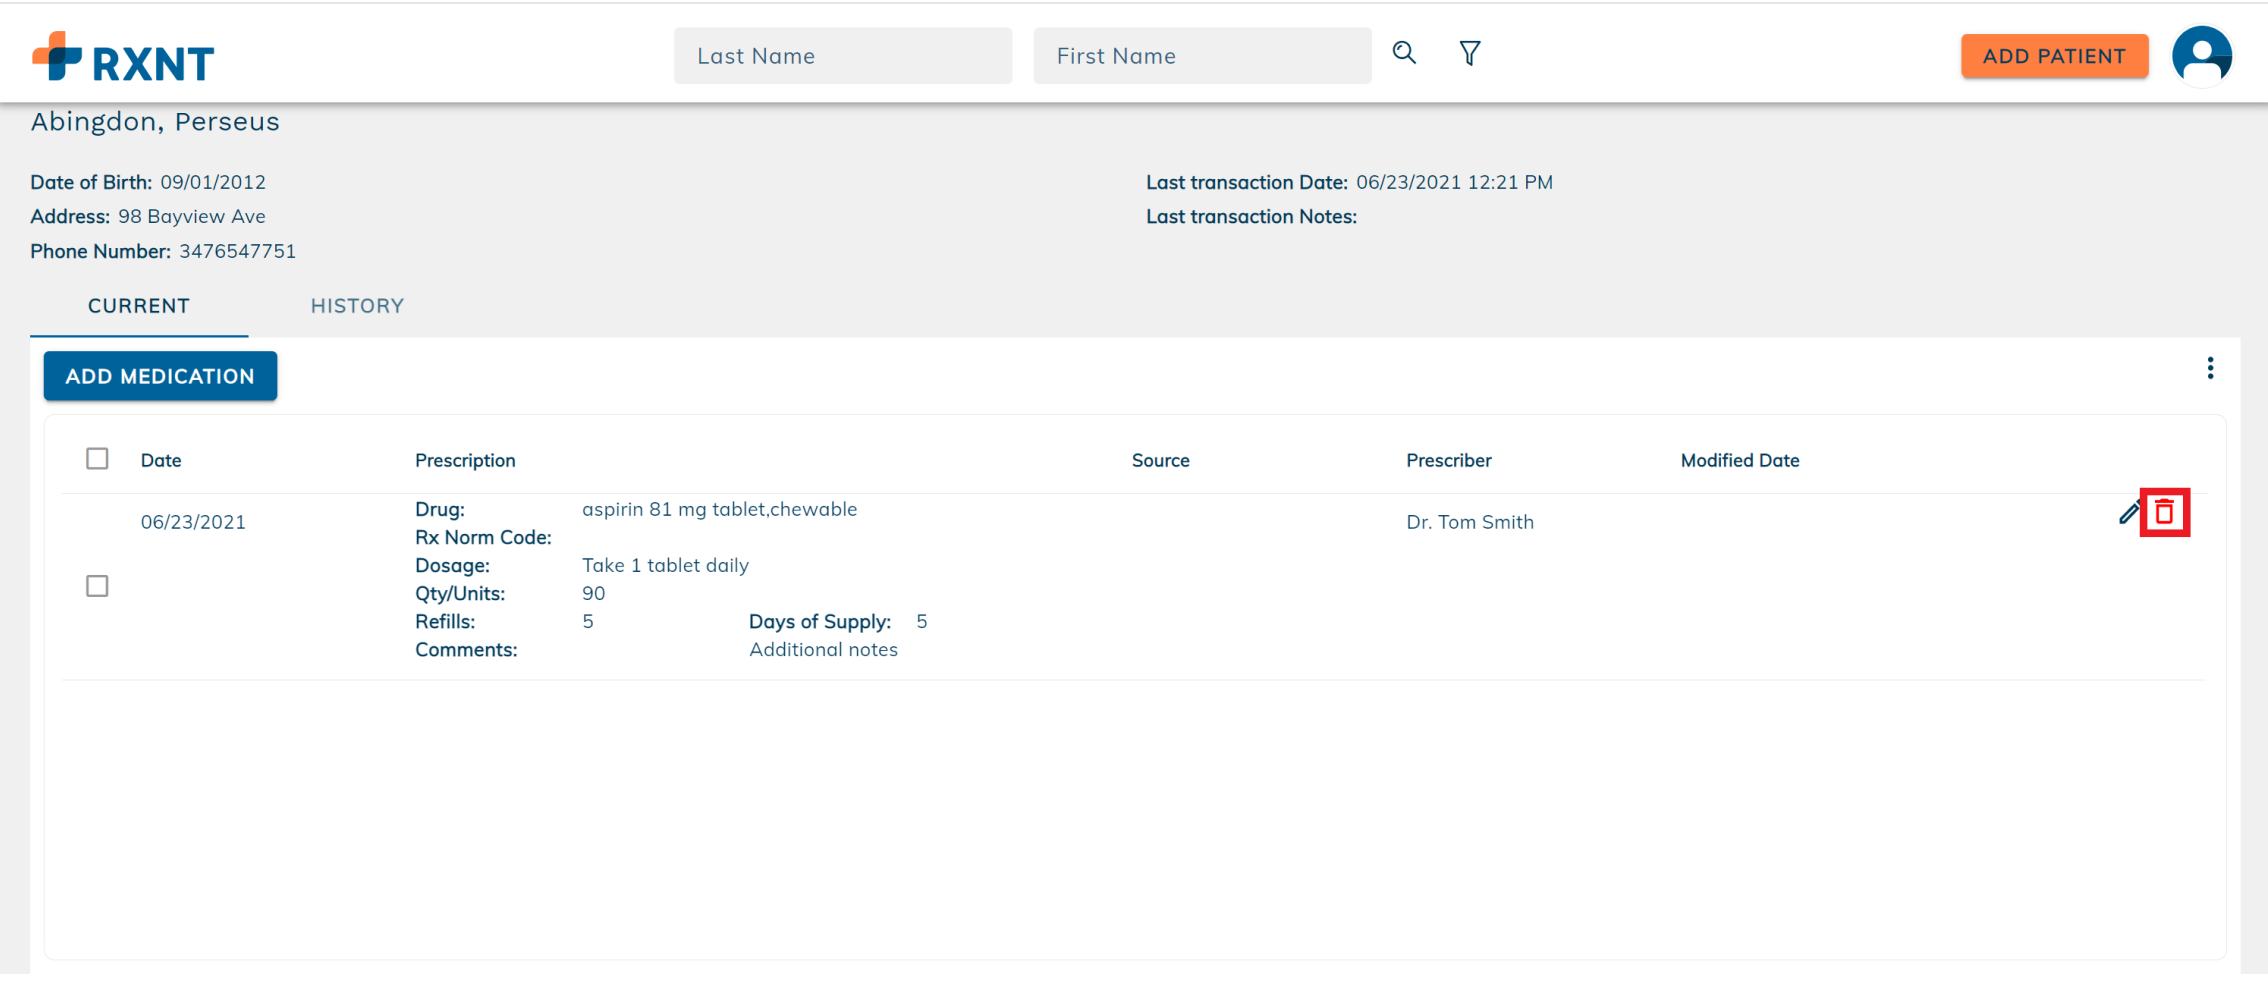
Task: Tick the checkbox for aspirin 06/23/2021 row
Action: pos(97,586)
